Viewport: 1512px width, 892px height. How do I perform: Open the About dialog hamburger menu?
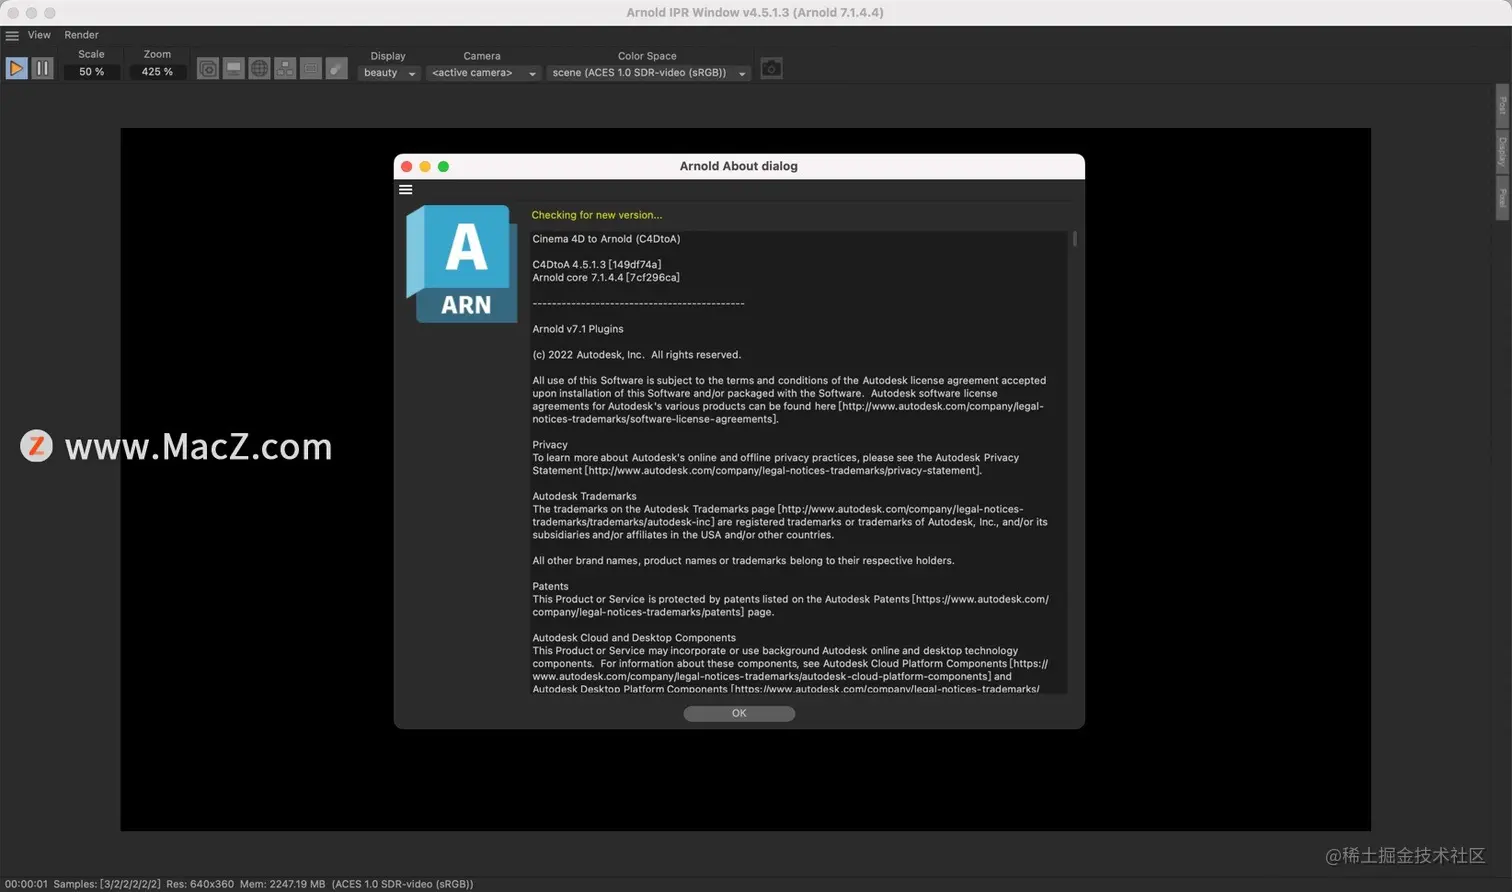[405, 189]
